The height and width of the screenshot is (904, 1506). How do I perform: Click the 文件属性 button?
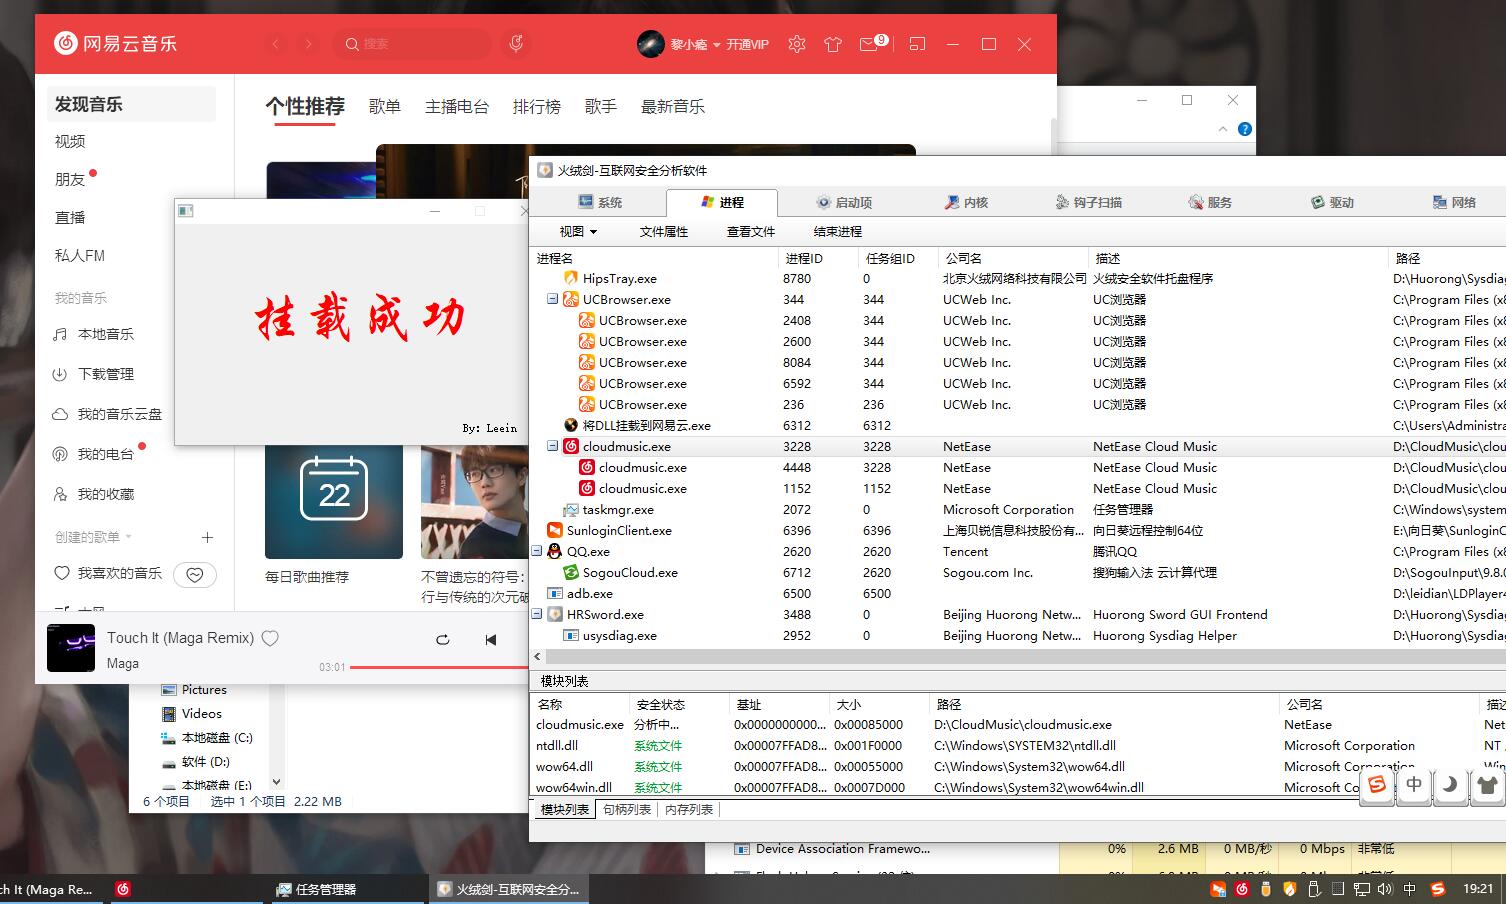[x=663, y=232]
